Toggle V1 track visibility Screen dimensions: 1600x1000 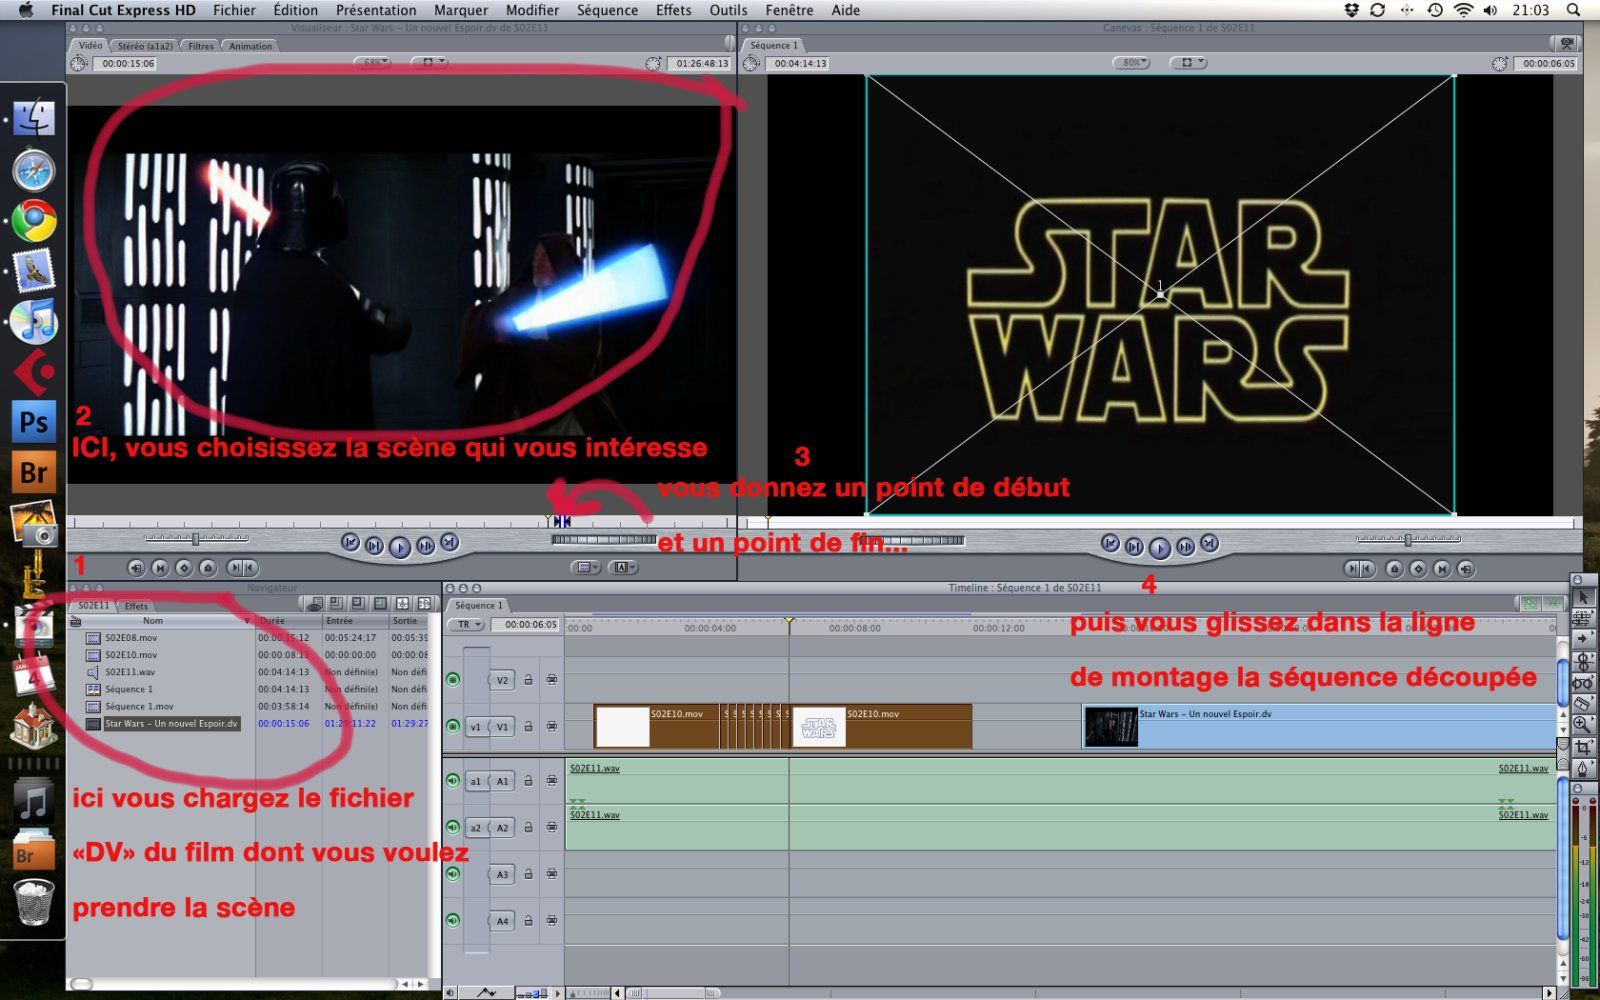453,726
